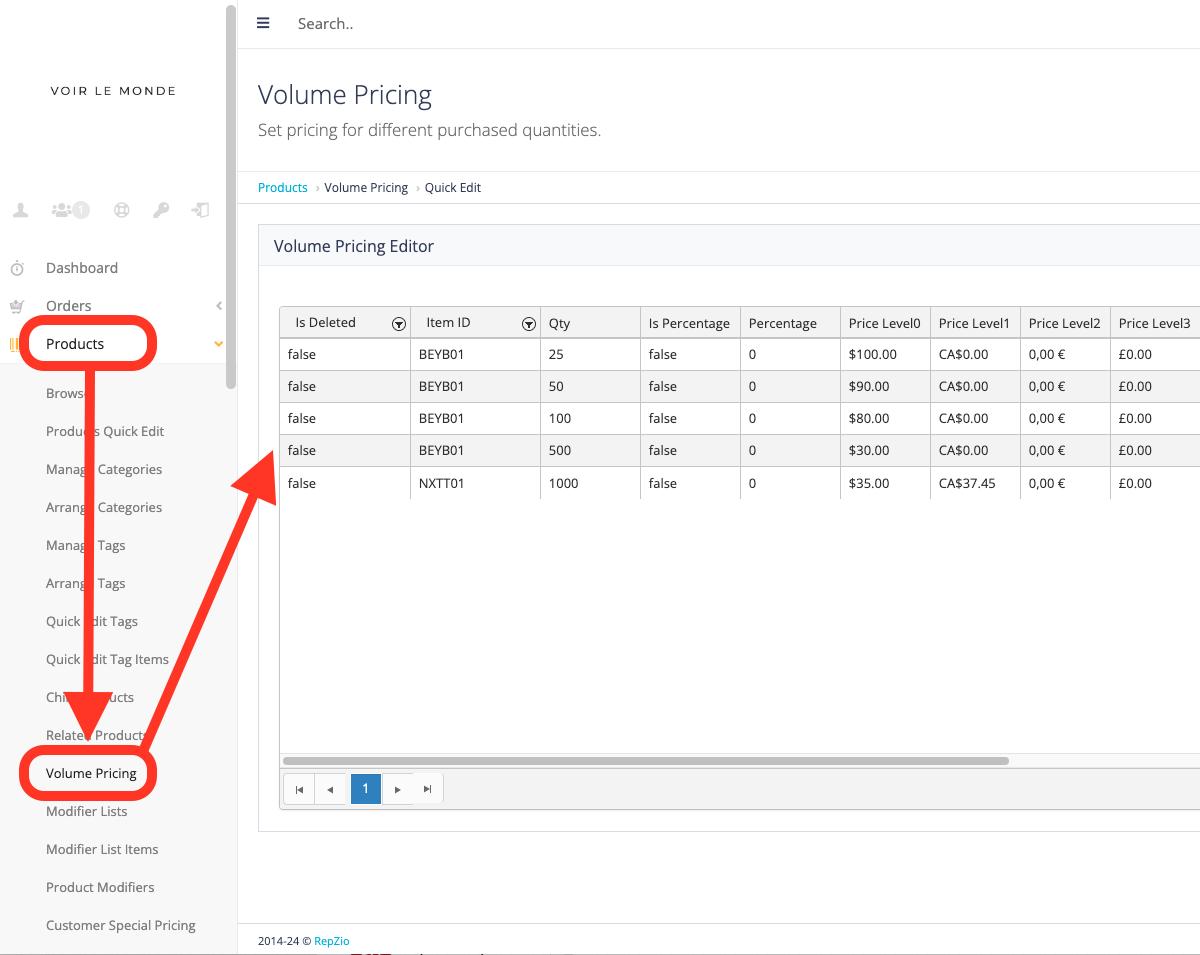
Task: Open Customer Special Pricing menu item
Action: click(121, 925)
